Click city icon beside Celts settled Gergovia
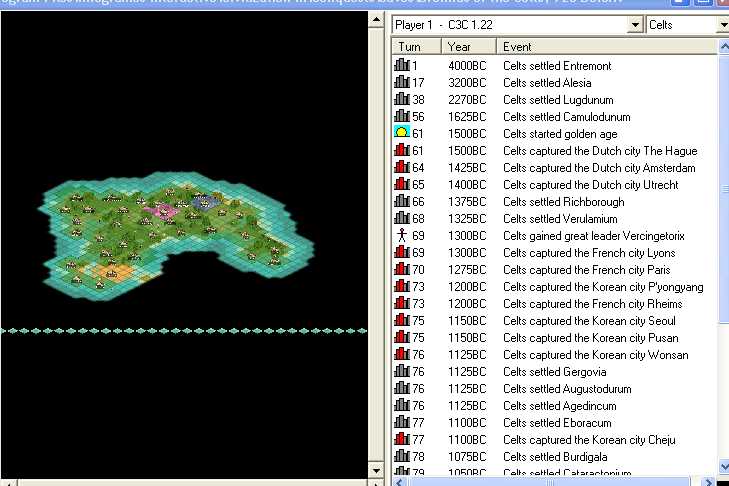 (402, 371)
